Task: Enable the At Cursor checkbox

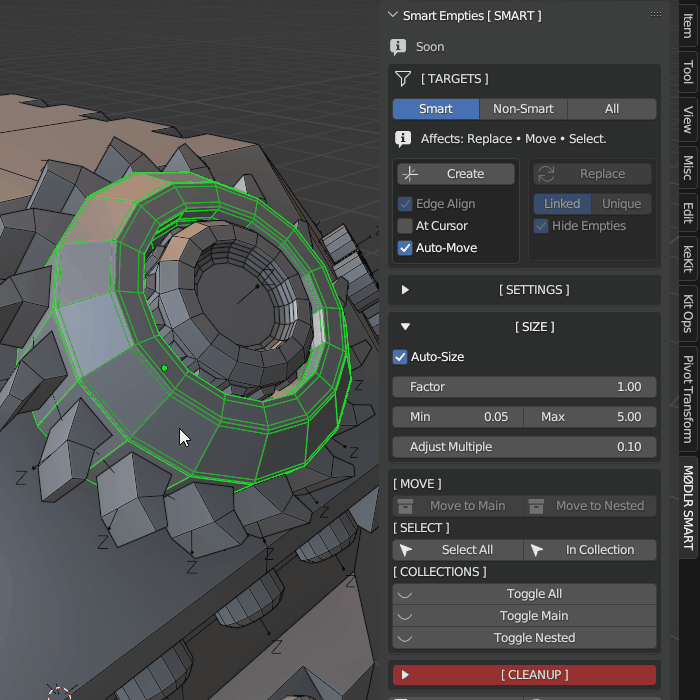Action: point(405,226)
